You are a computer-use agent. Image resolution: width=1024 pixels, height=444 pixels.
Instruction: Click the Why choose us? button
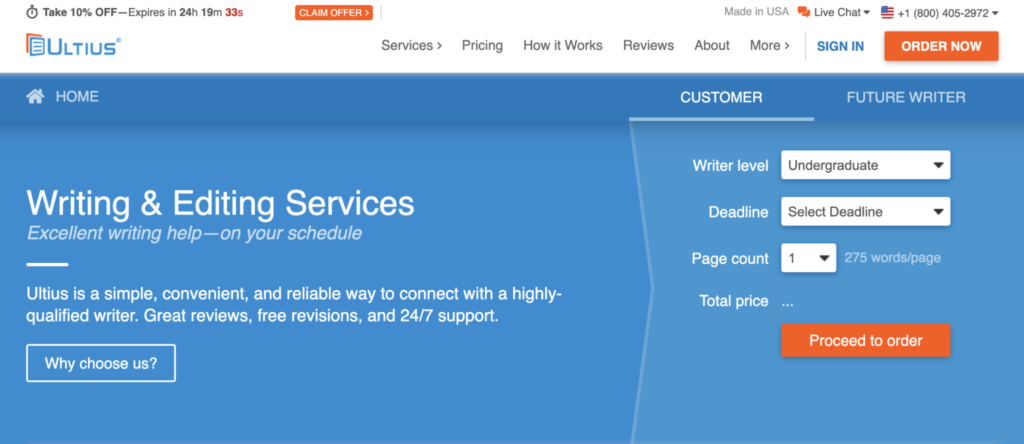(101, 363)
